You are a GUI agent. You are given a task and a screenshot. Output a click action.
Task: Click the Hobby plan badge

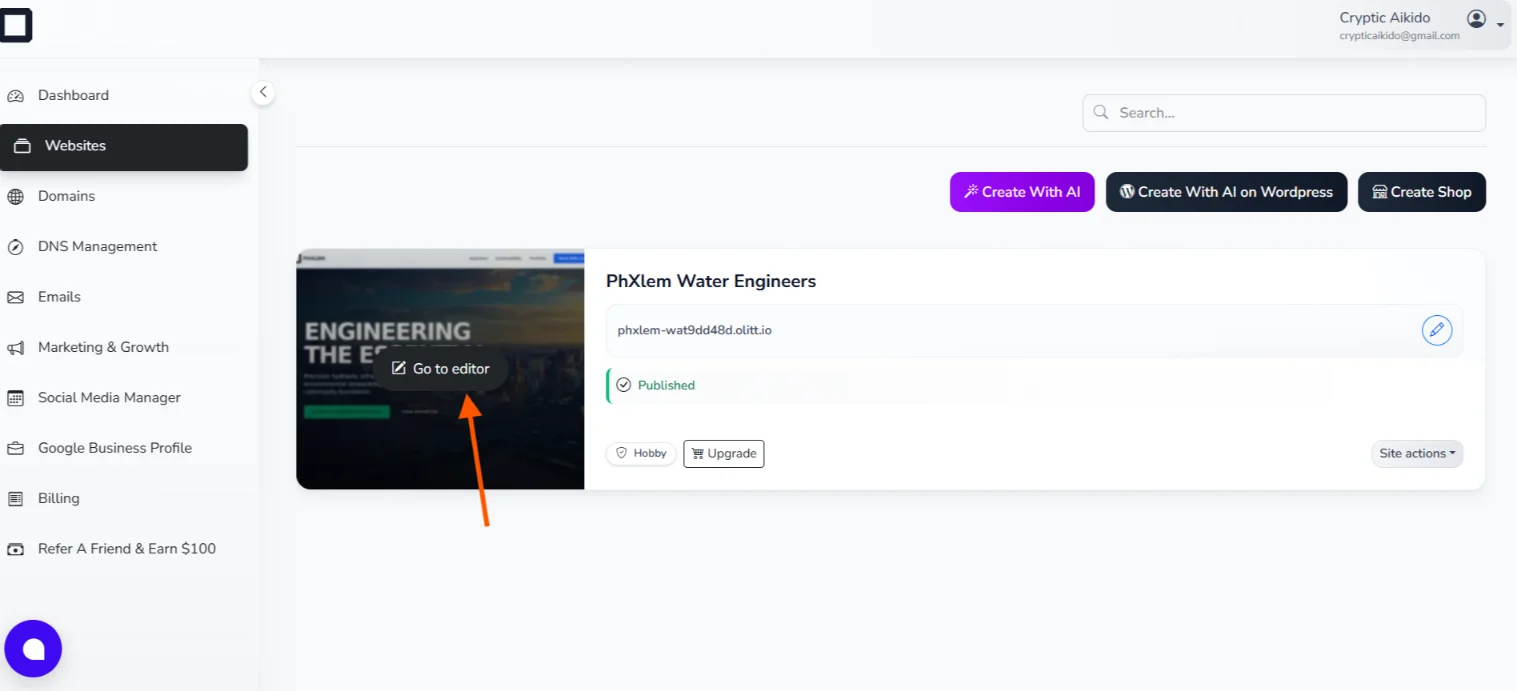click(640, 453)
